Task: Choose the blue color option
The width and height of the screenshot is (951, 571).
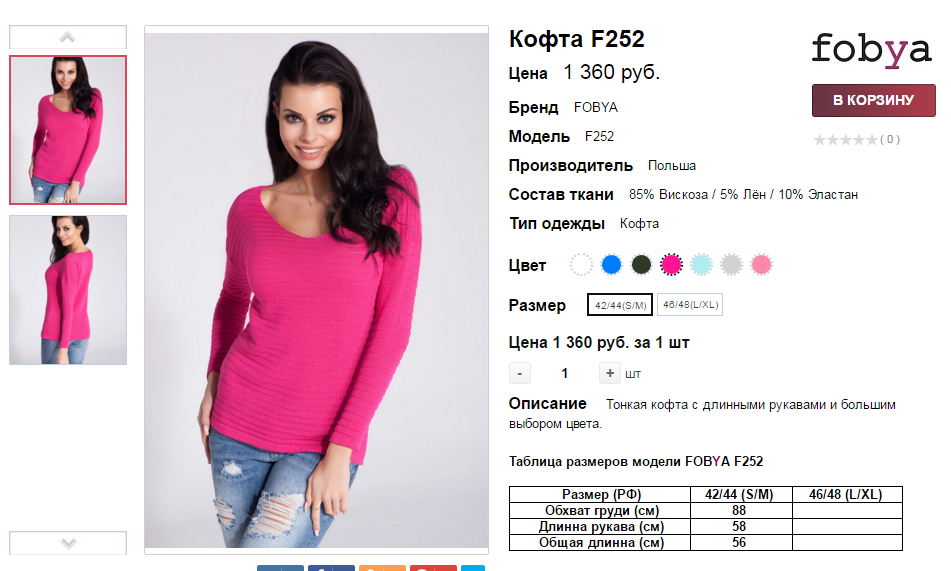Action: point(611,265)
